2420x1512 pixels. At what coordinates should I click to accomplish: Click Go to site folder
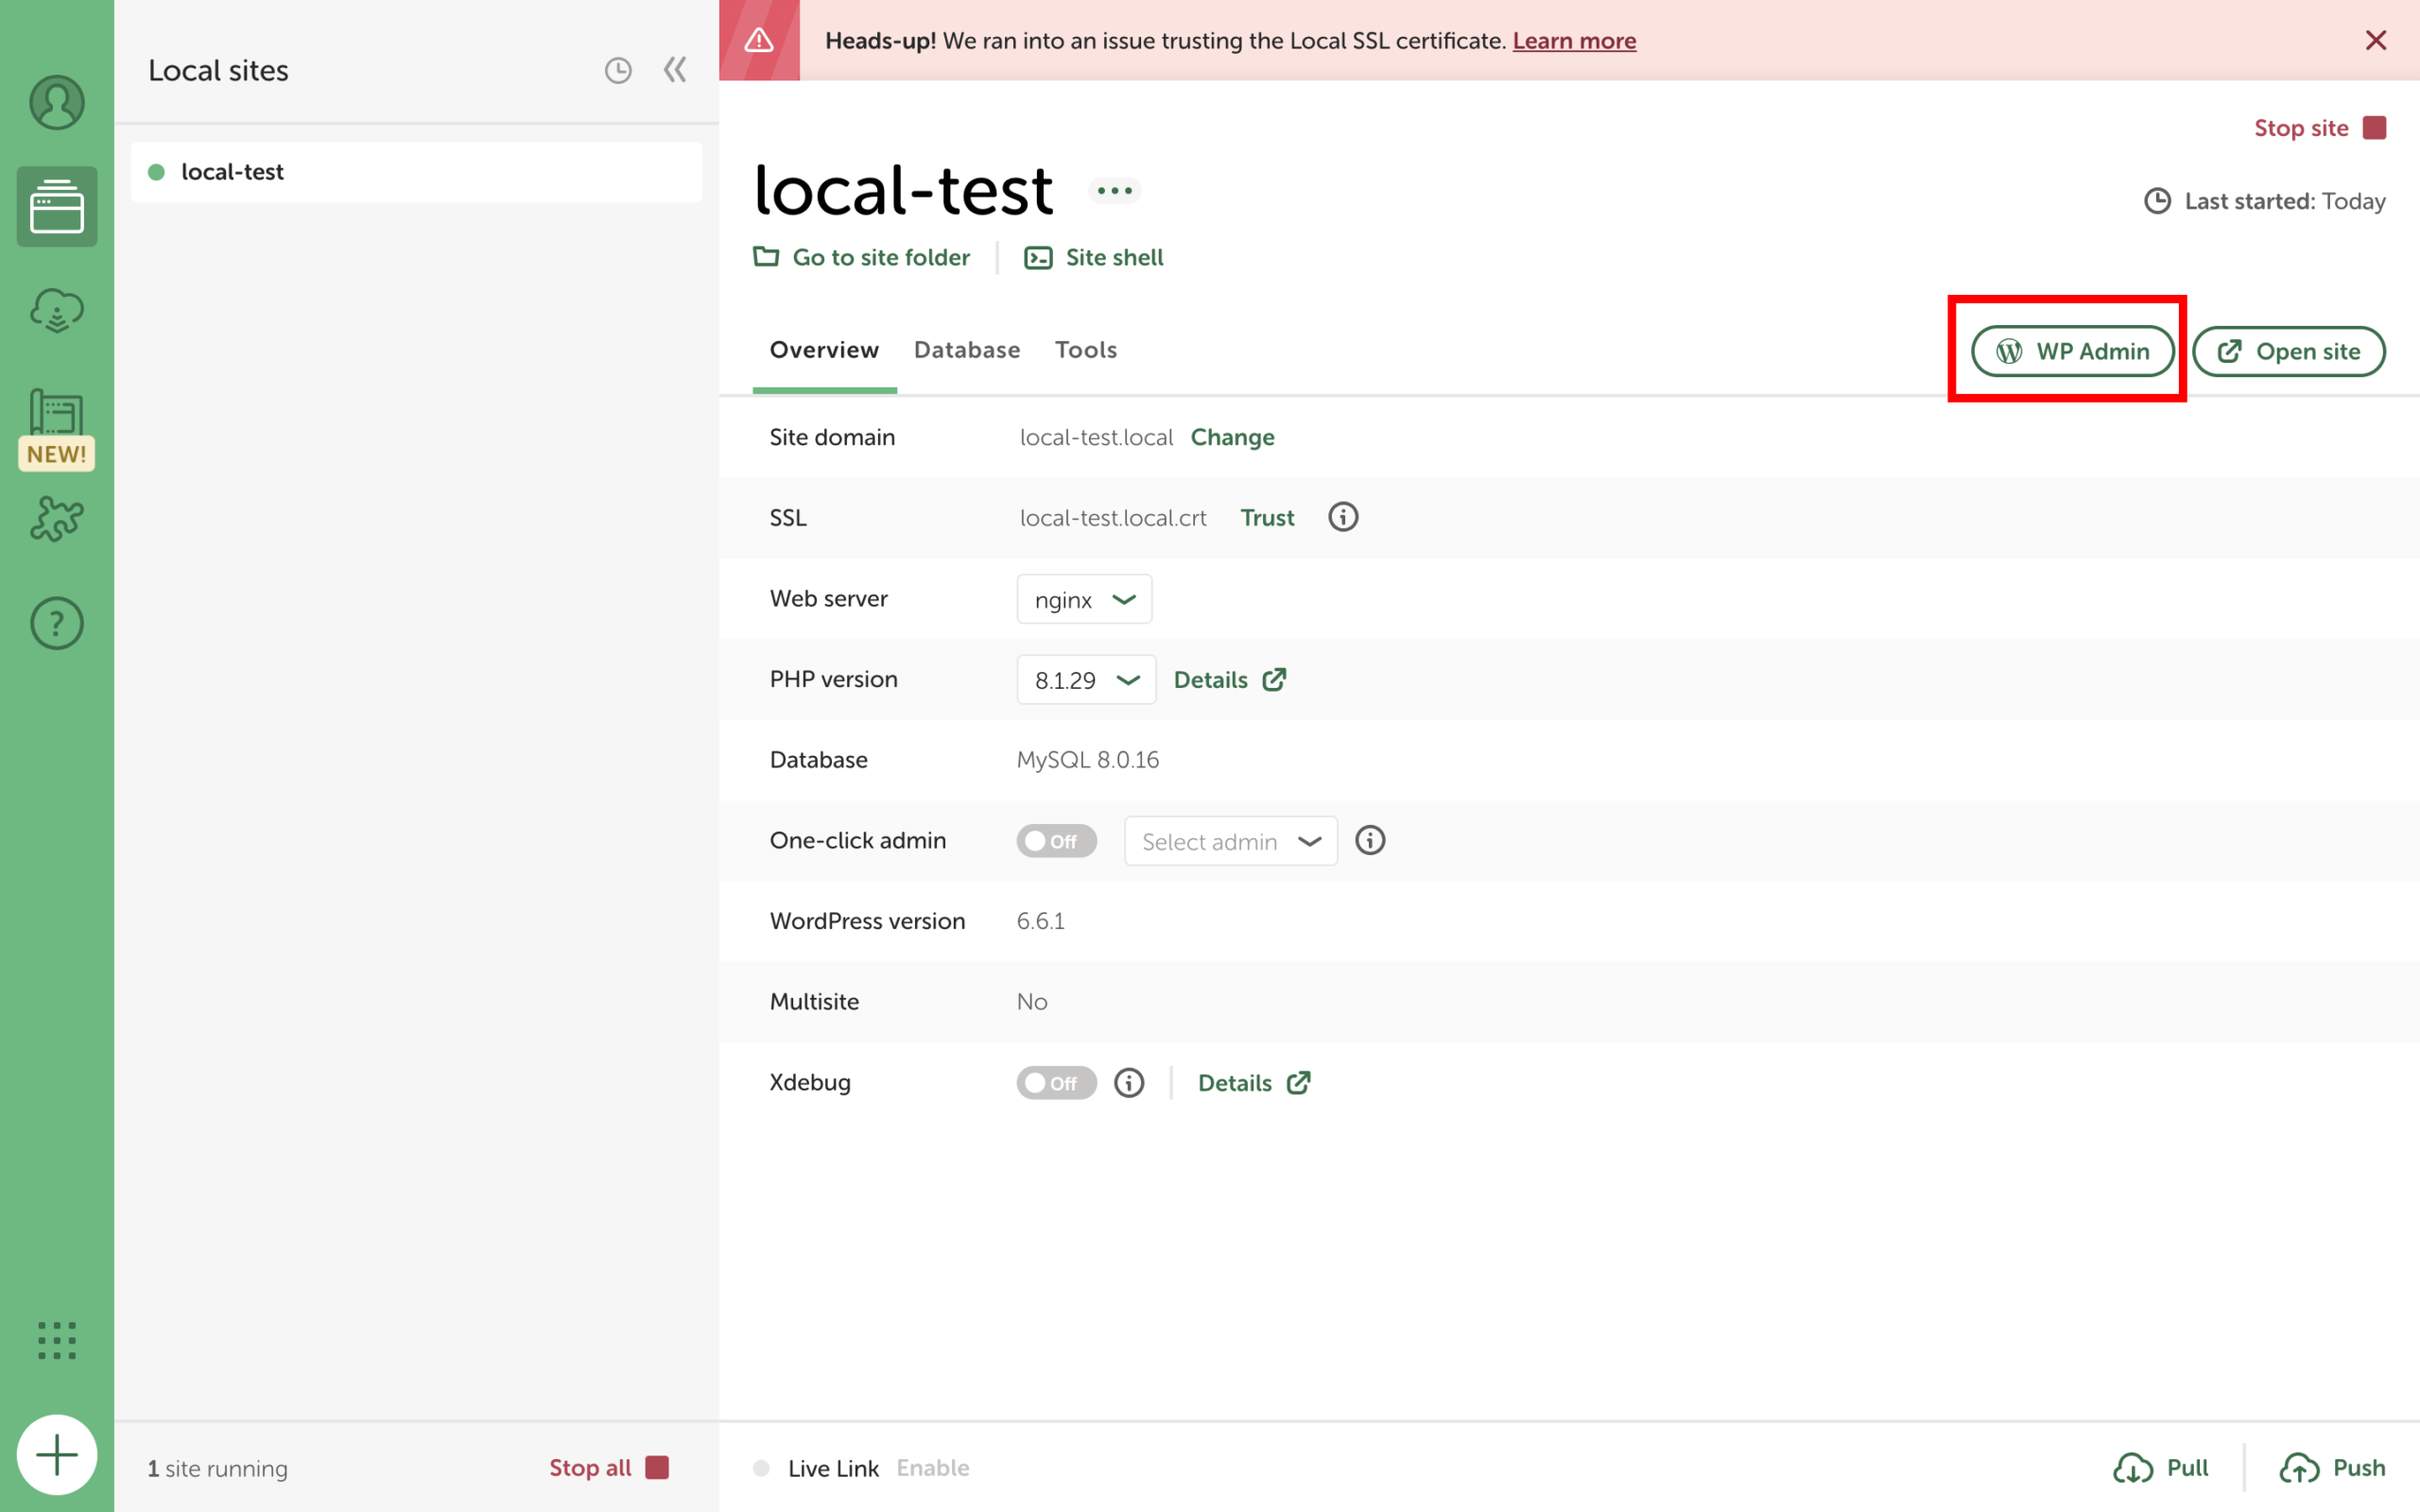point(861,257)
